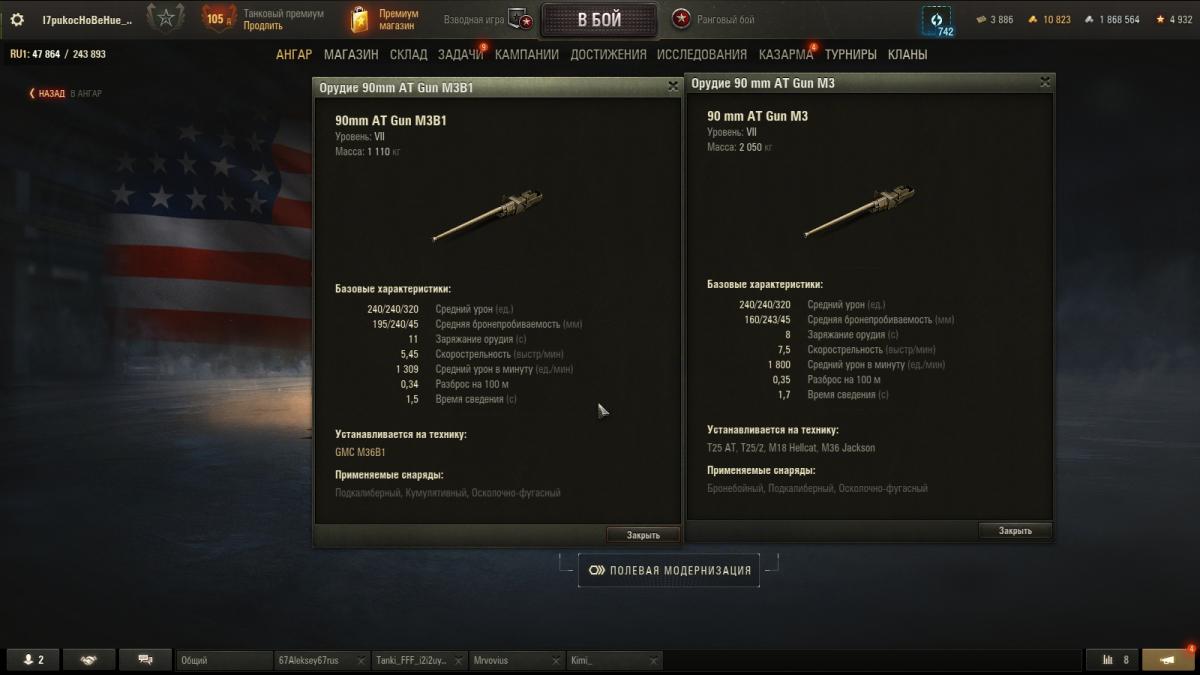The width and height of the screenshot is (1200, 675).
Task: Click the ПОЛЕВАЯ МОДЕРНИЗАЦИЯ button
Action: 669,571
